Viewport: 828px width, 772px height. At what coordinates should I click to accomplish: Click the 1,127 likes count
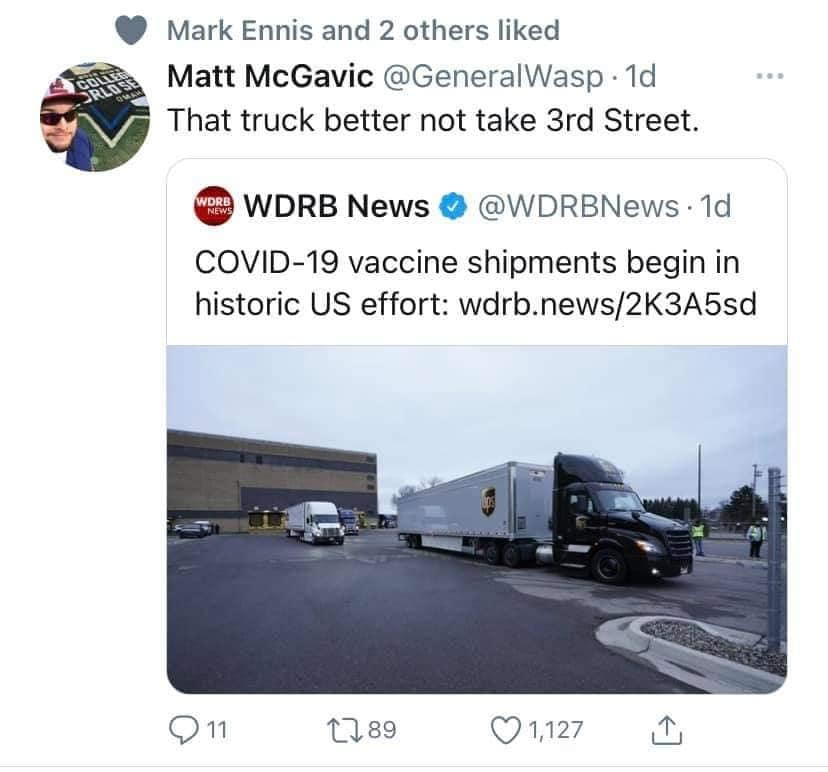(555, 730)
